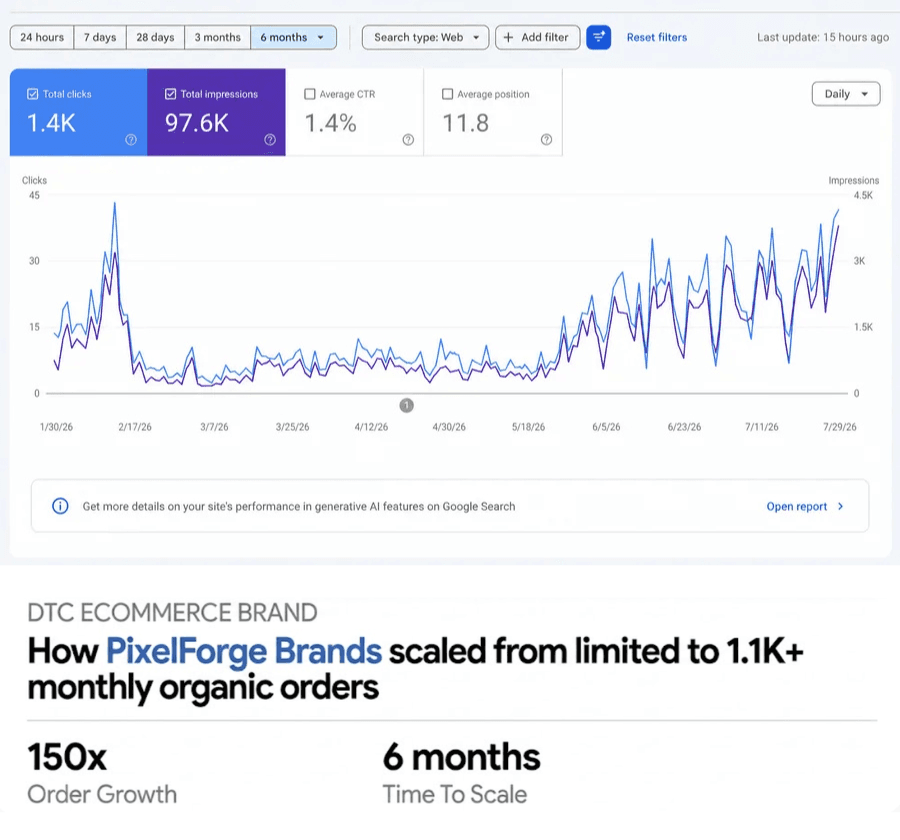The image size is (900, 840).
Task: Open the Search type: Web dropdown
Action: (x=425, y=37)
